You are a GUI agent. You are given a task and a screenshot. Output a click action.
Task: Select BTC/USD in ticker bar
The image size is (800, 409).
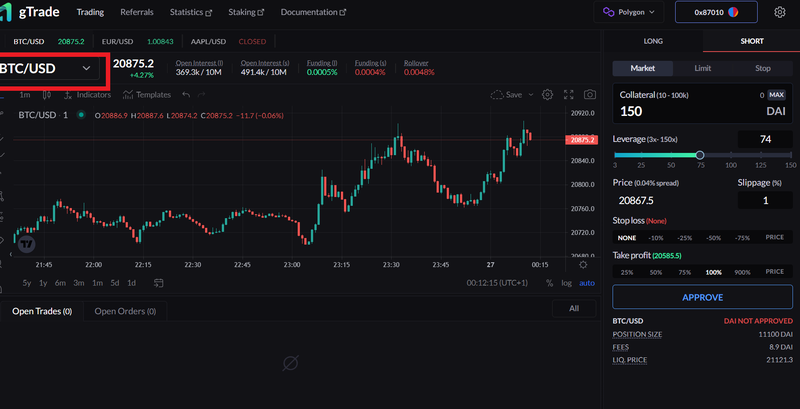point(48,42)
